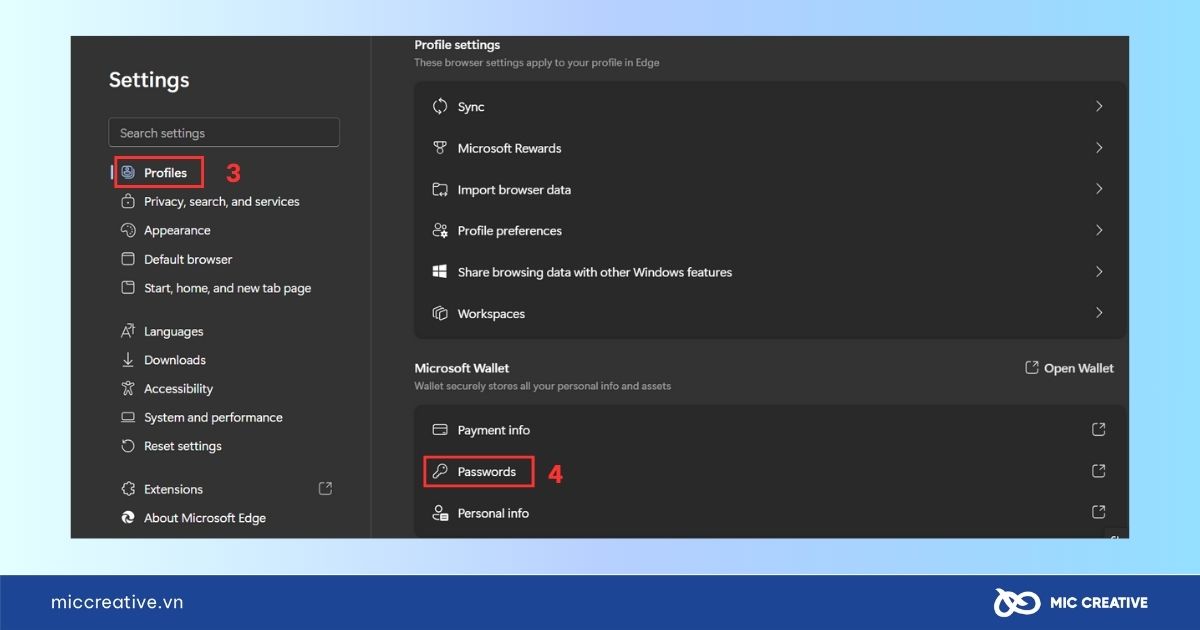Open About Microsoft Edge page

[205, 518]
